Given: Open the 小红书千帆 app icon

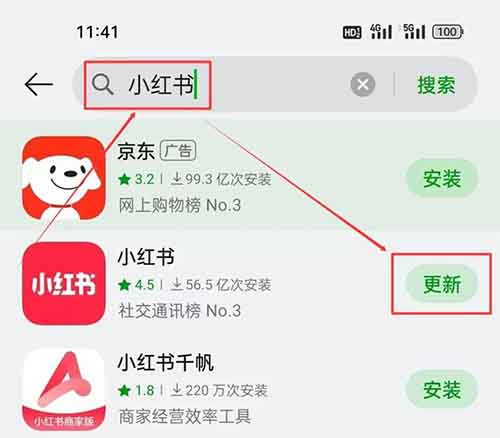Looking at the screenshot, I should [63, 389].
